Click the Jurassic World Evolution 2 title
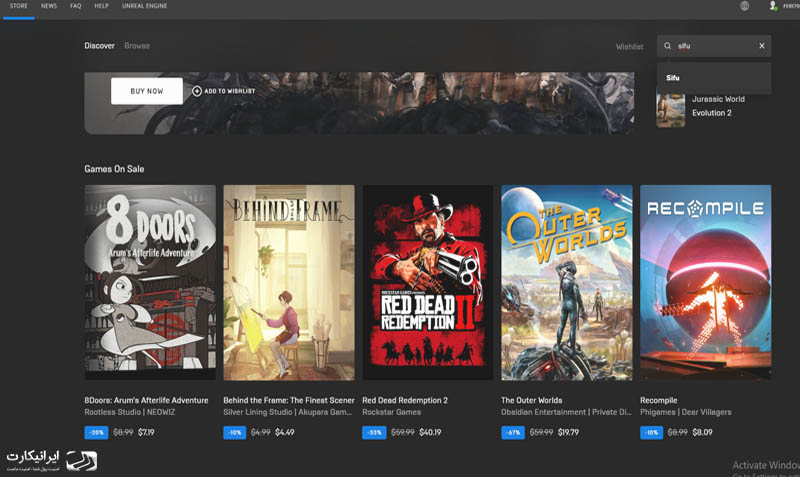The width and height of the screenshot is (800, 477). click(718, 106)
